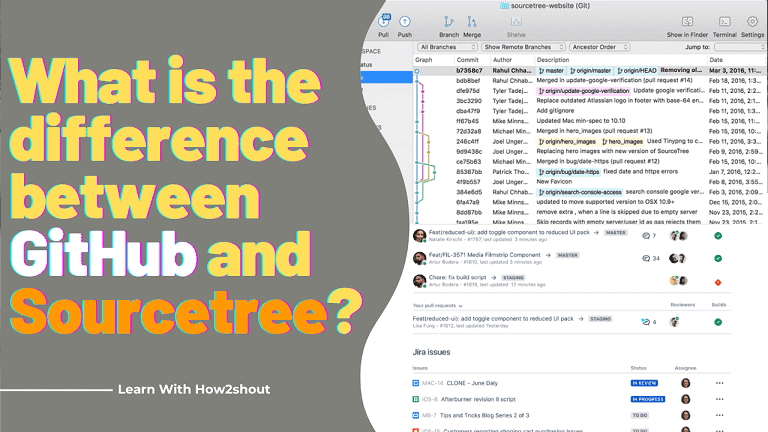768x432 pixels.
Task: Click the comments icon showing 4
Action: [x=646, y=322]
